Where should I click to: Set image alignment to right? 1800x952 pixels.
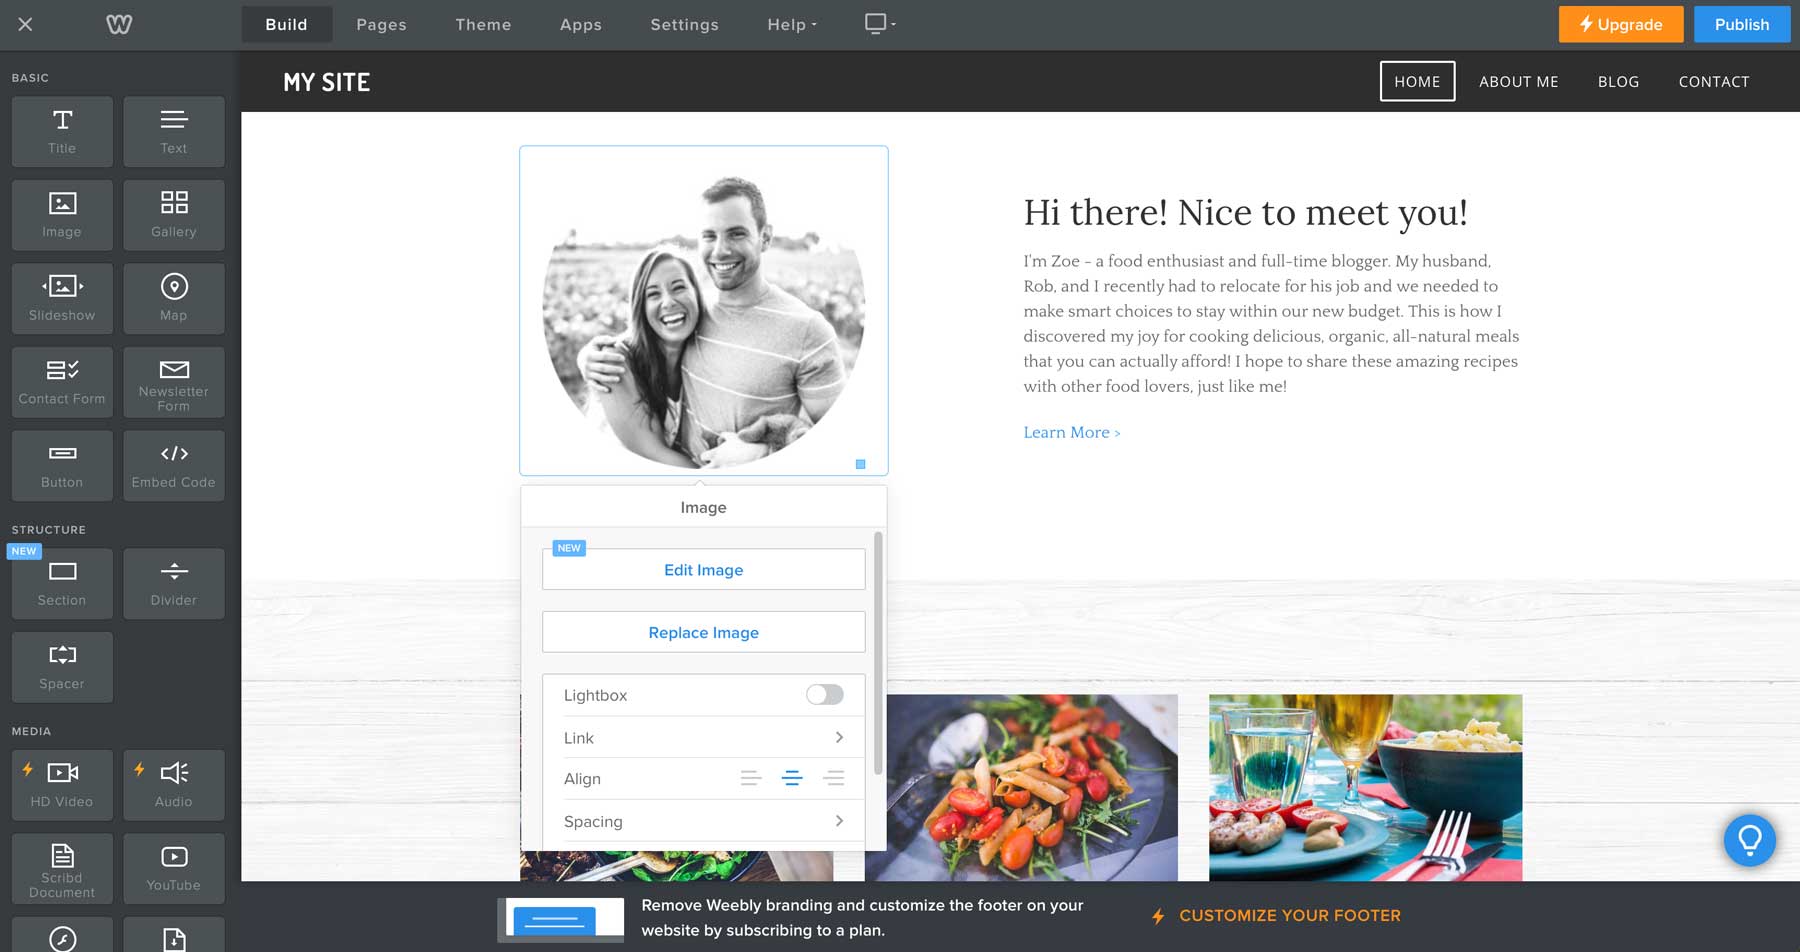(x=833, y=778)
